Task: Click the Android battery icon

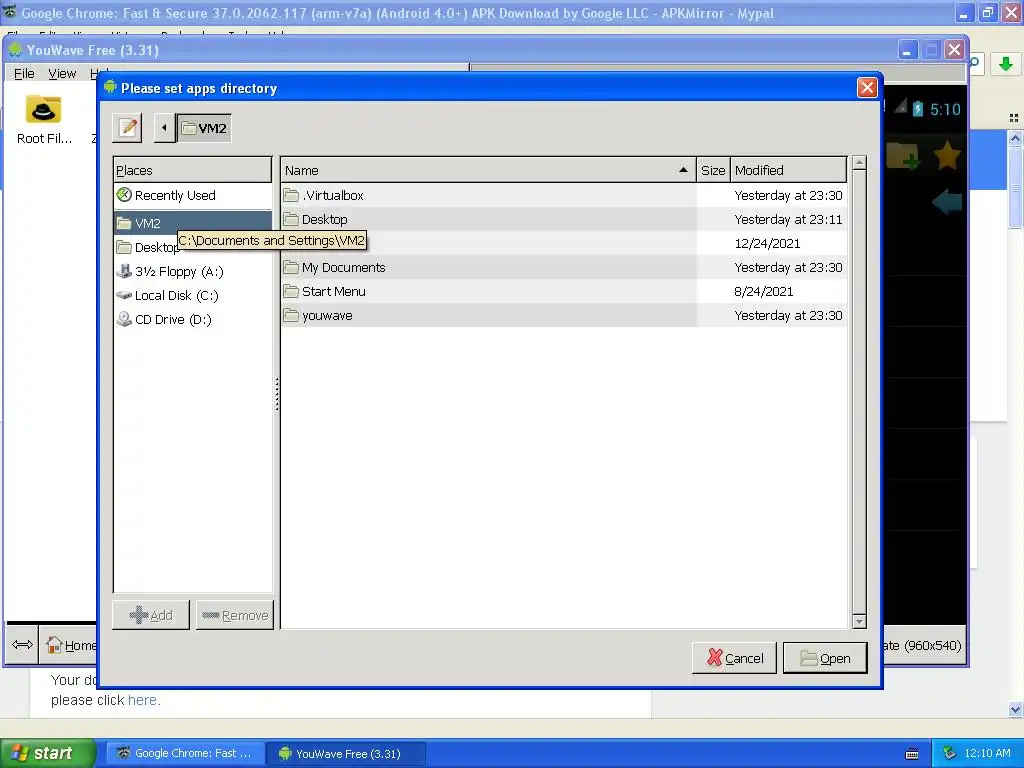Action: (x=918, y=108)
